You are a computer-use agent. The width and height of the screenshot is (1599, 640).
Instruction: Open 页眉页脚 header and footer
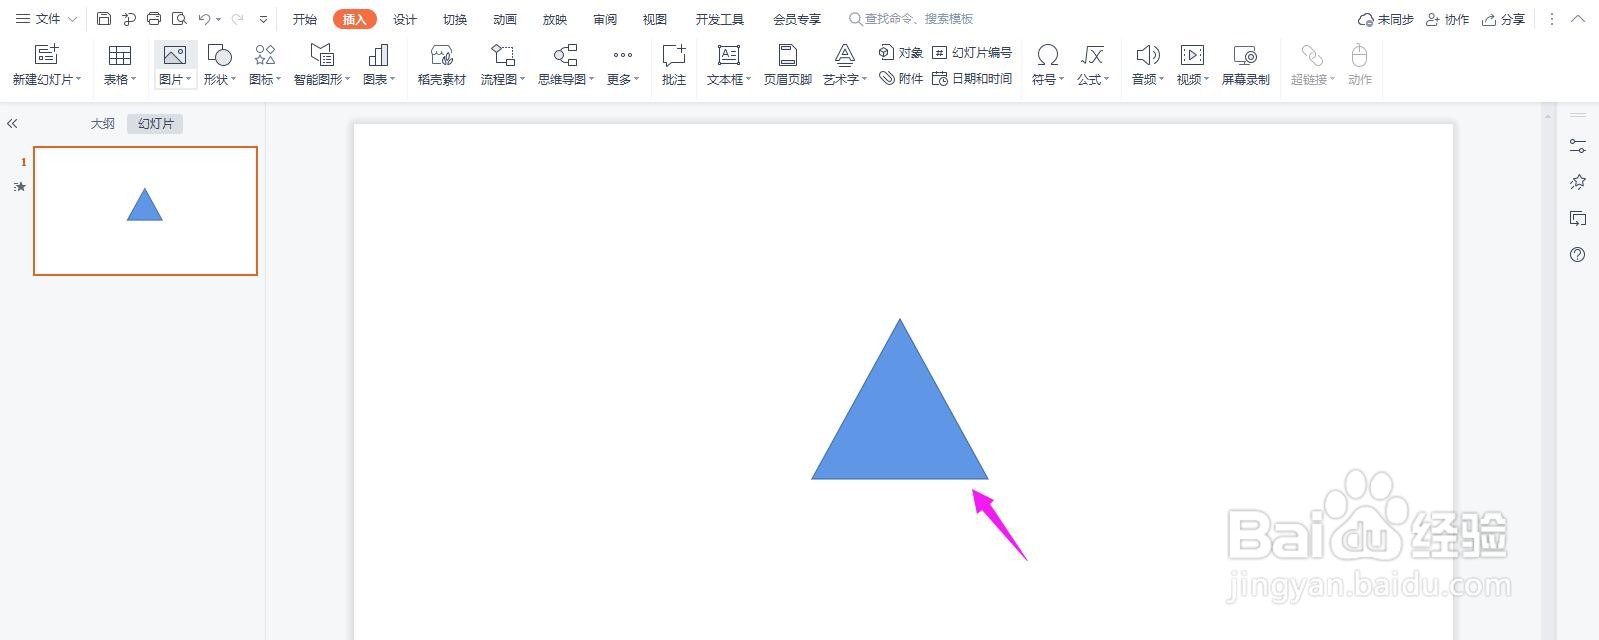(788, 64)
